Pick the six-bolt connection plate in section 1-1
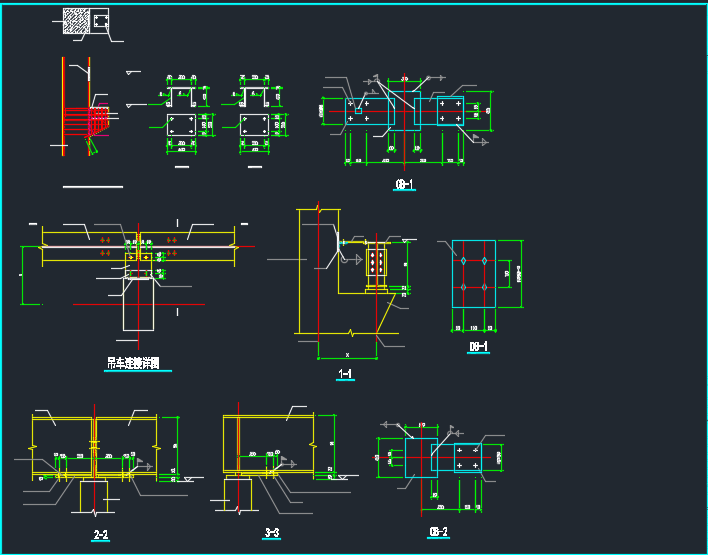This screenshot has height=555, width=708. [x=376, y=262]
